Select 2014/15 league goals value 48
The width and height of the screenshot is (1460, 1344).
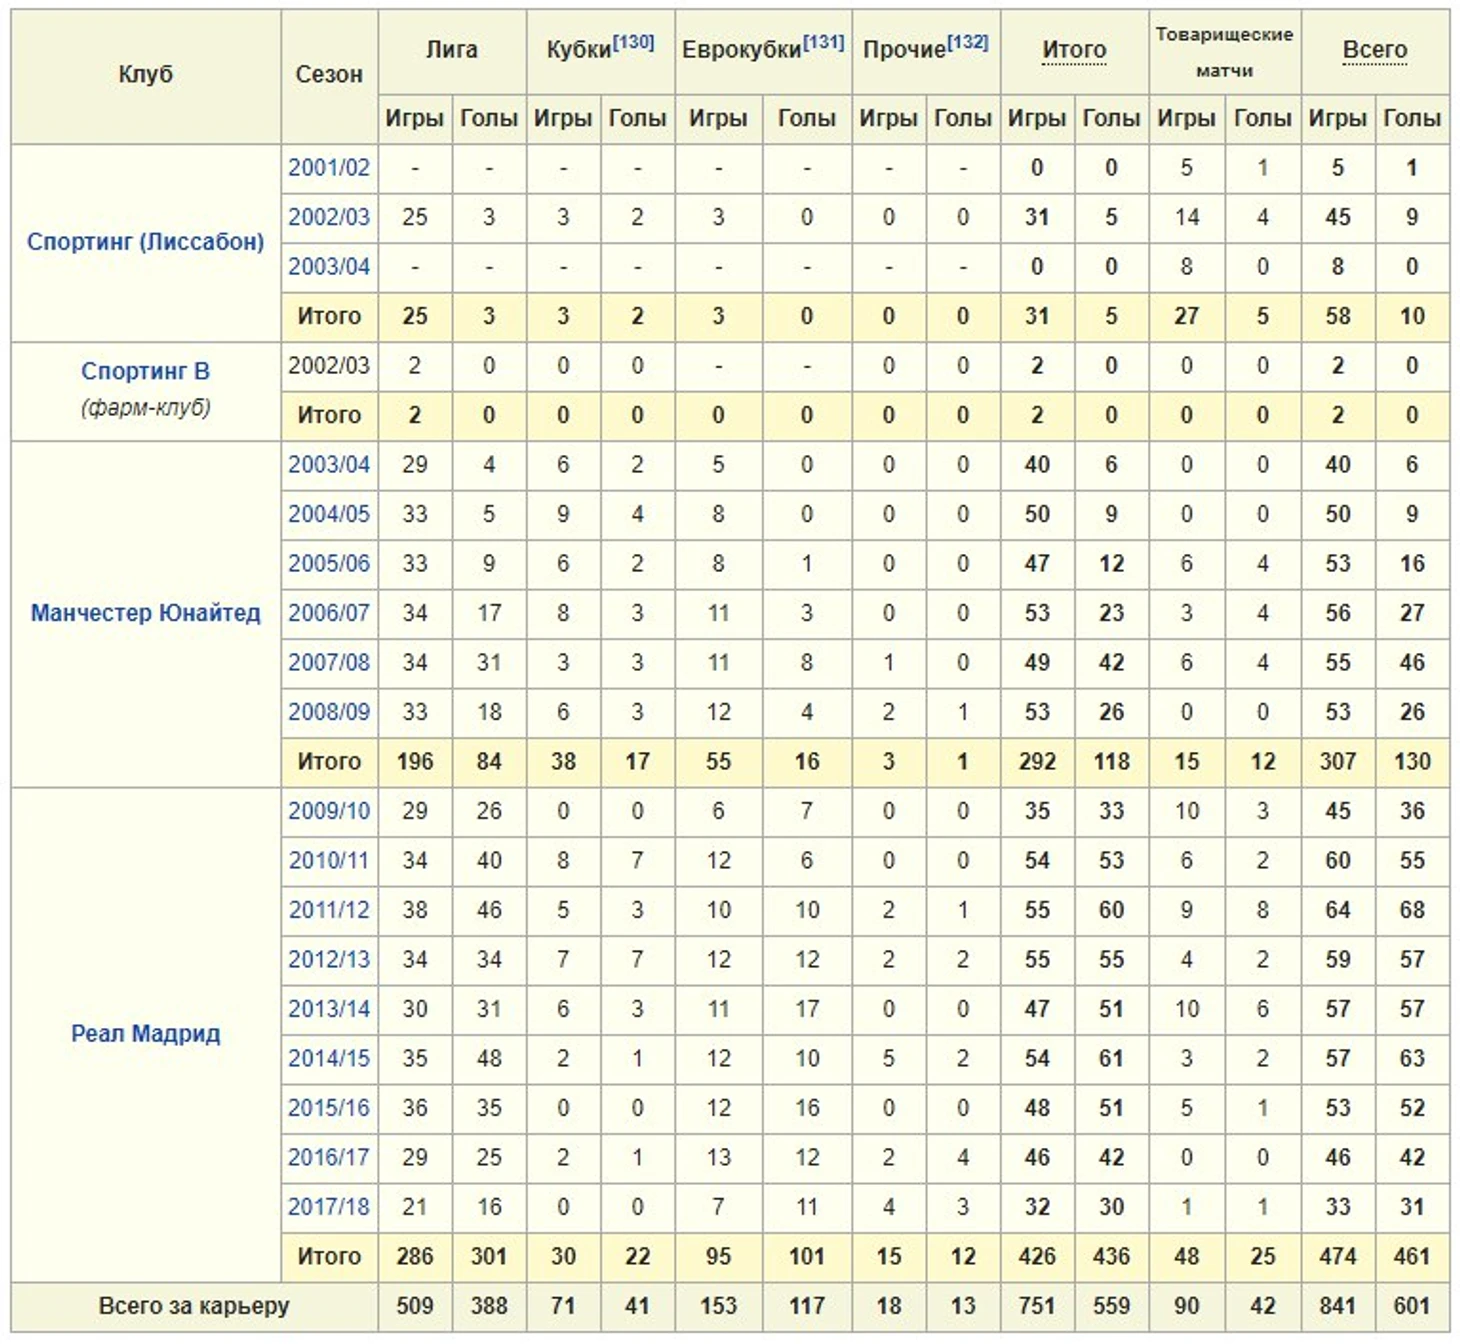pos(489,1059)
